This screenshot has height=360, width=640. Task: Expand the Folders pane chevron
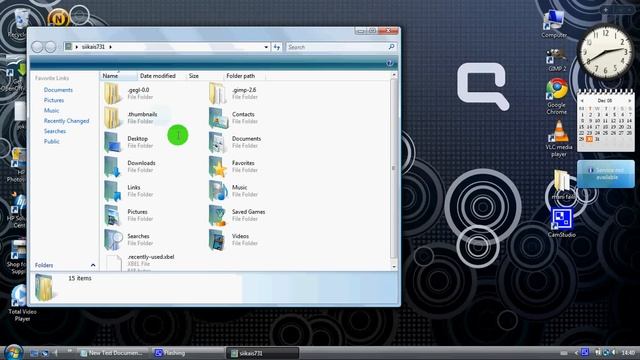click(x=93, y=265)
